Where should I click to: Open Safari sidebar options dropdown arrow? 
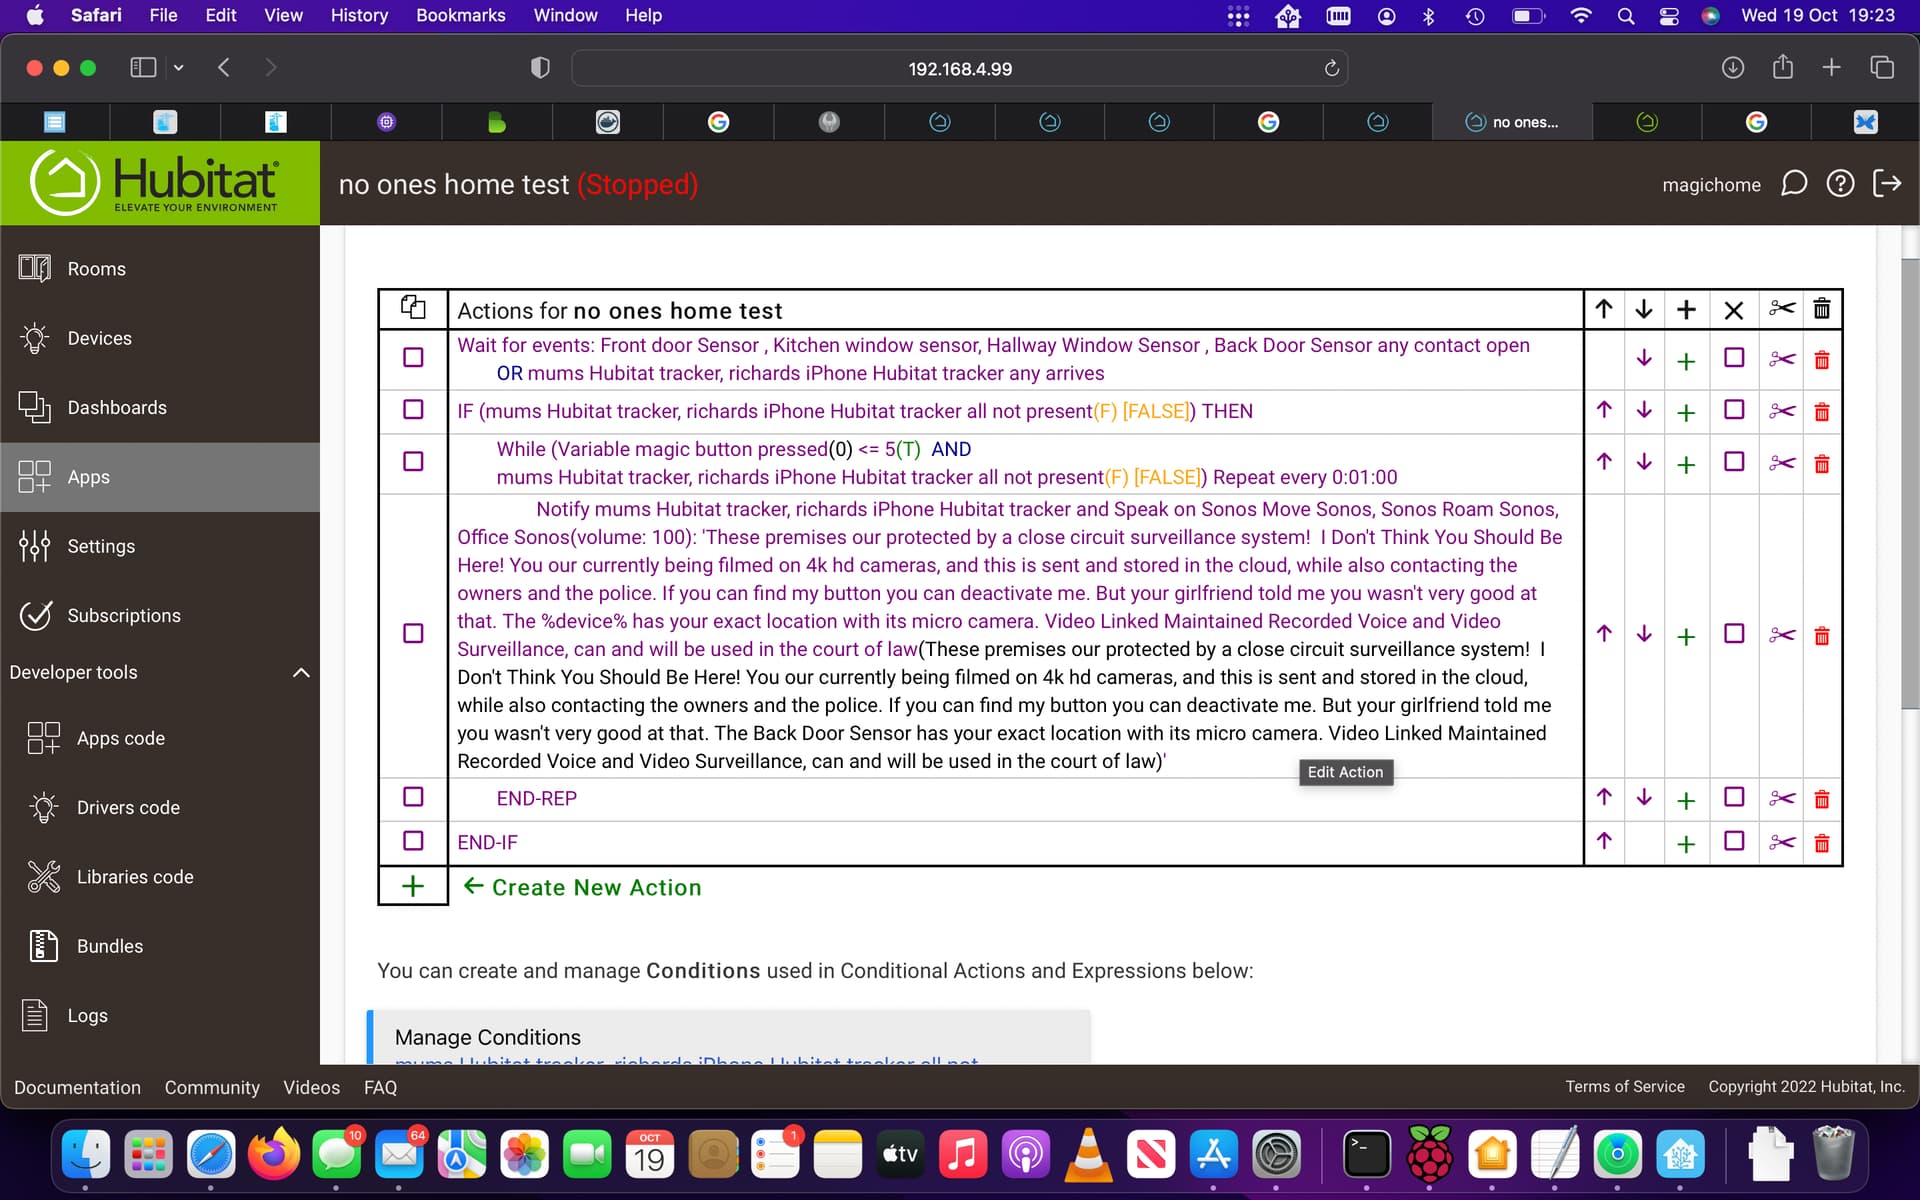pyautogui.click(x=179, y=68)
